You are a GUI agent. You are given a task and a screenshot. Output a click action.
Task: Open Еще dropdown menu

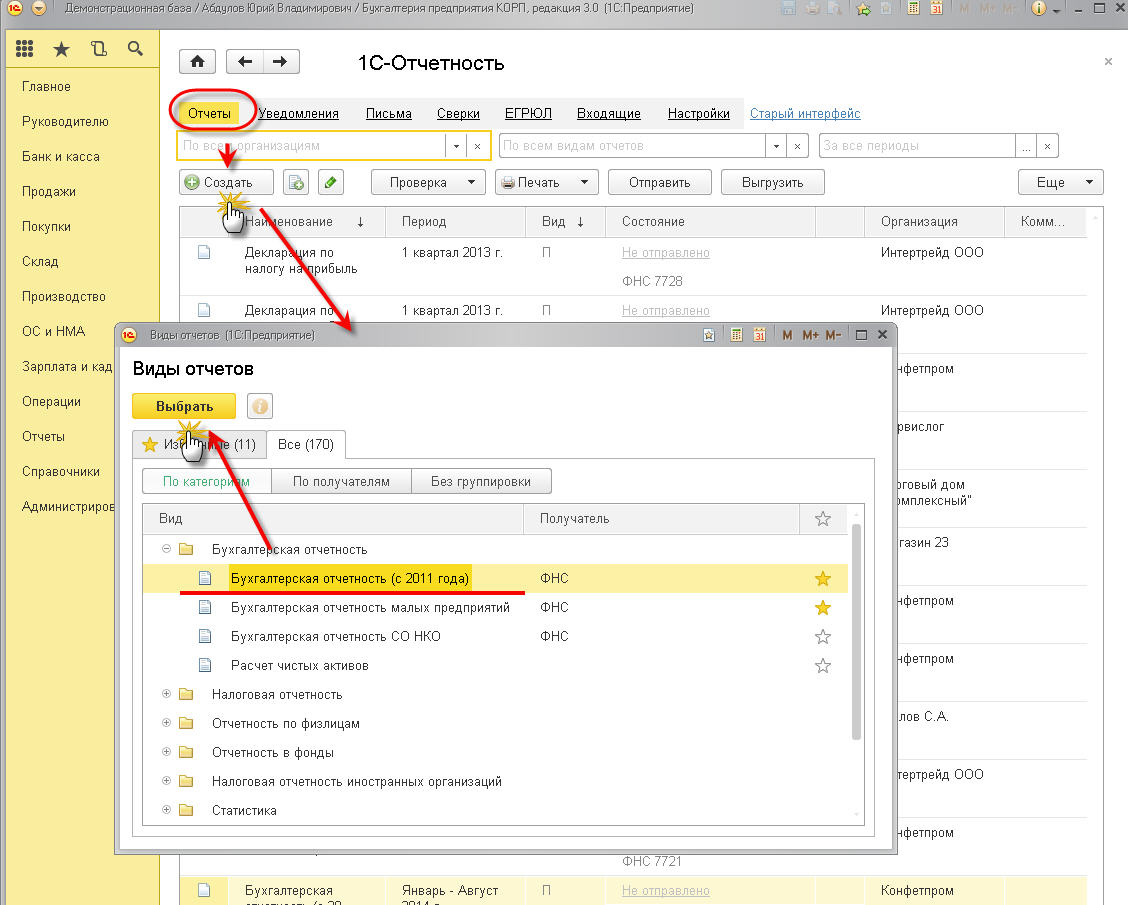[x=1060, y=183]
